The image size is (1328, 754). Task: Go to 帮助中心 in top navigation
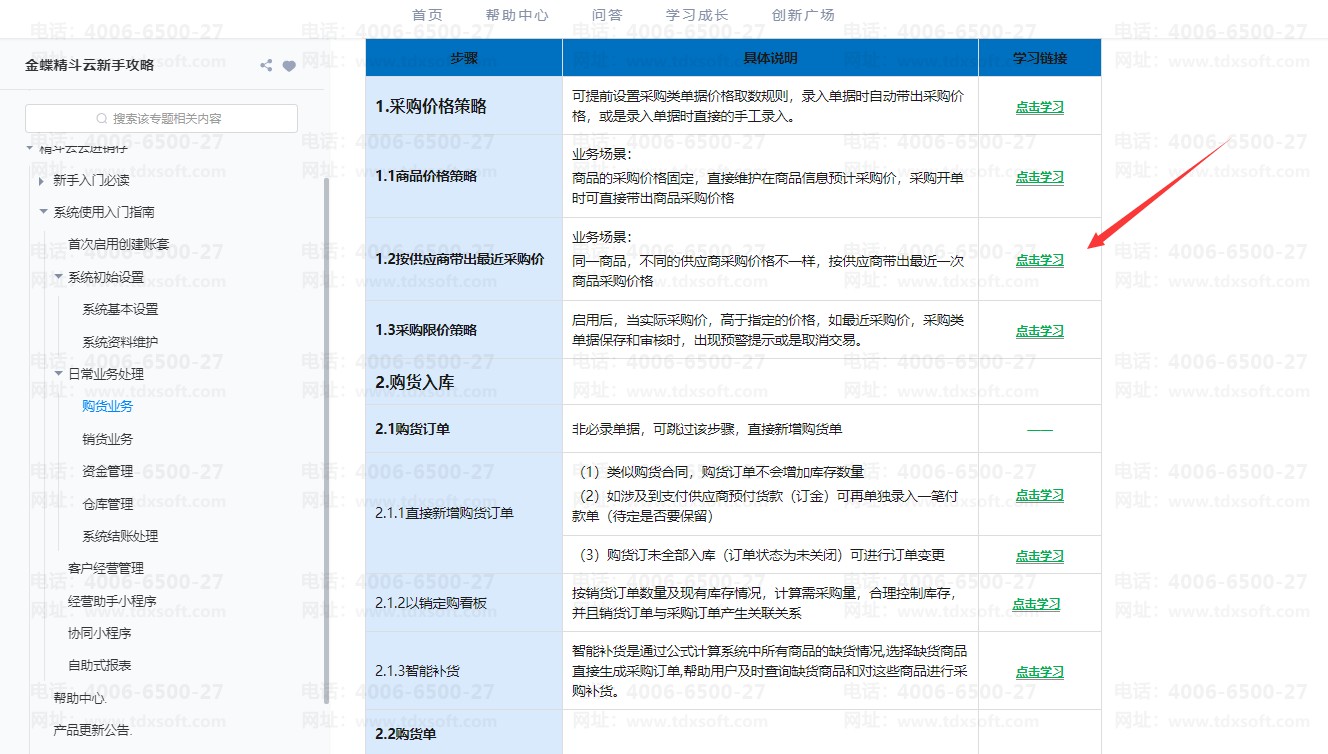(x=516, y=15)
